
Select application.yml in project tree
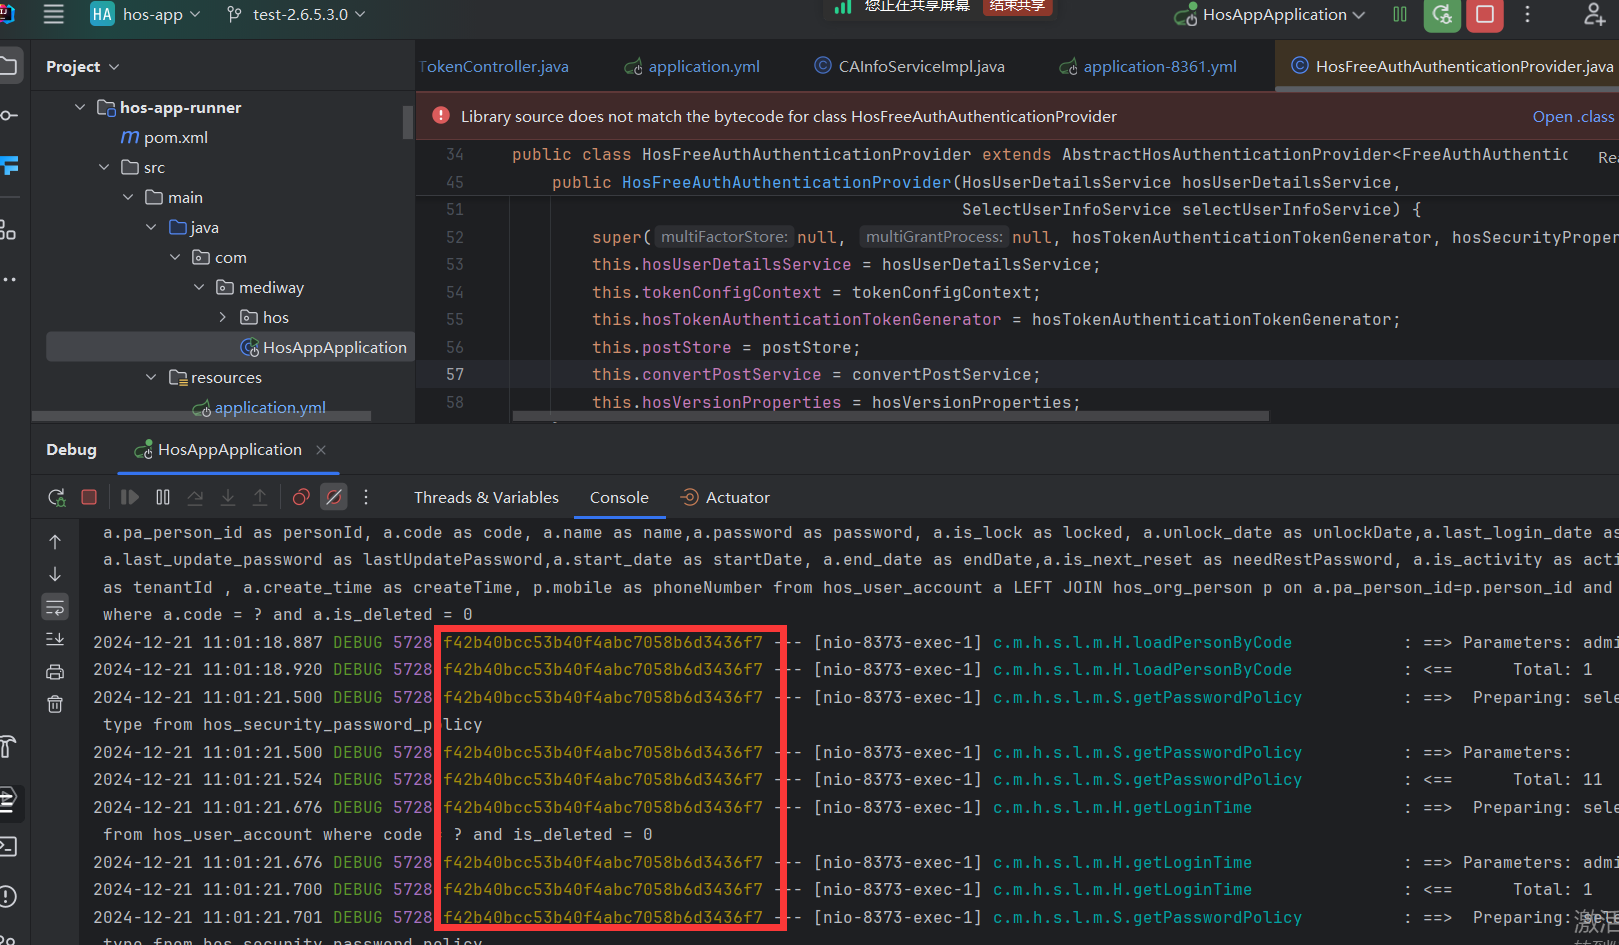[259, 407]
